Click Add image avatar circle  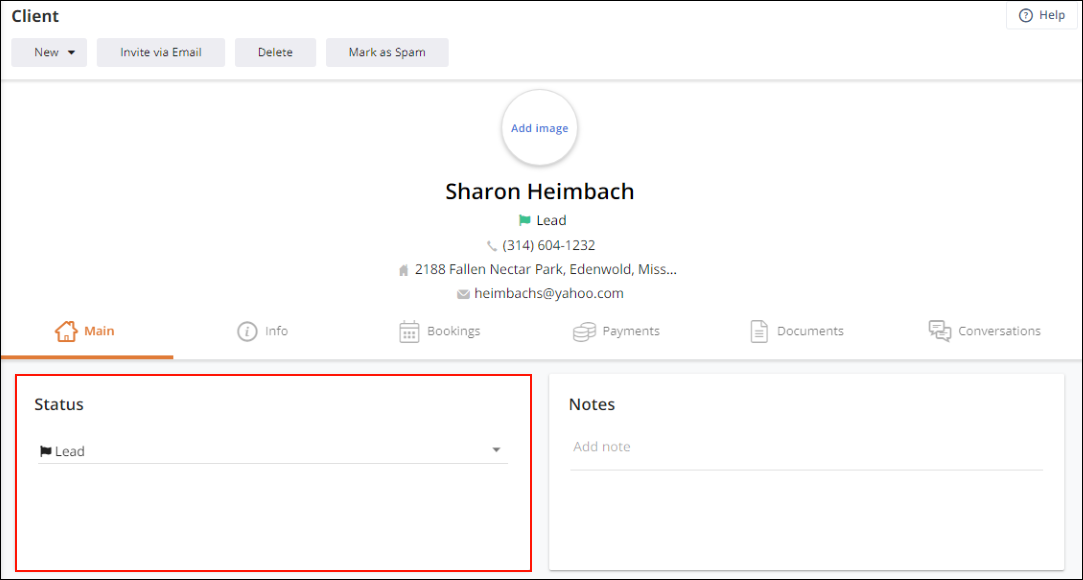coord(539,128)
